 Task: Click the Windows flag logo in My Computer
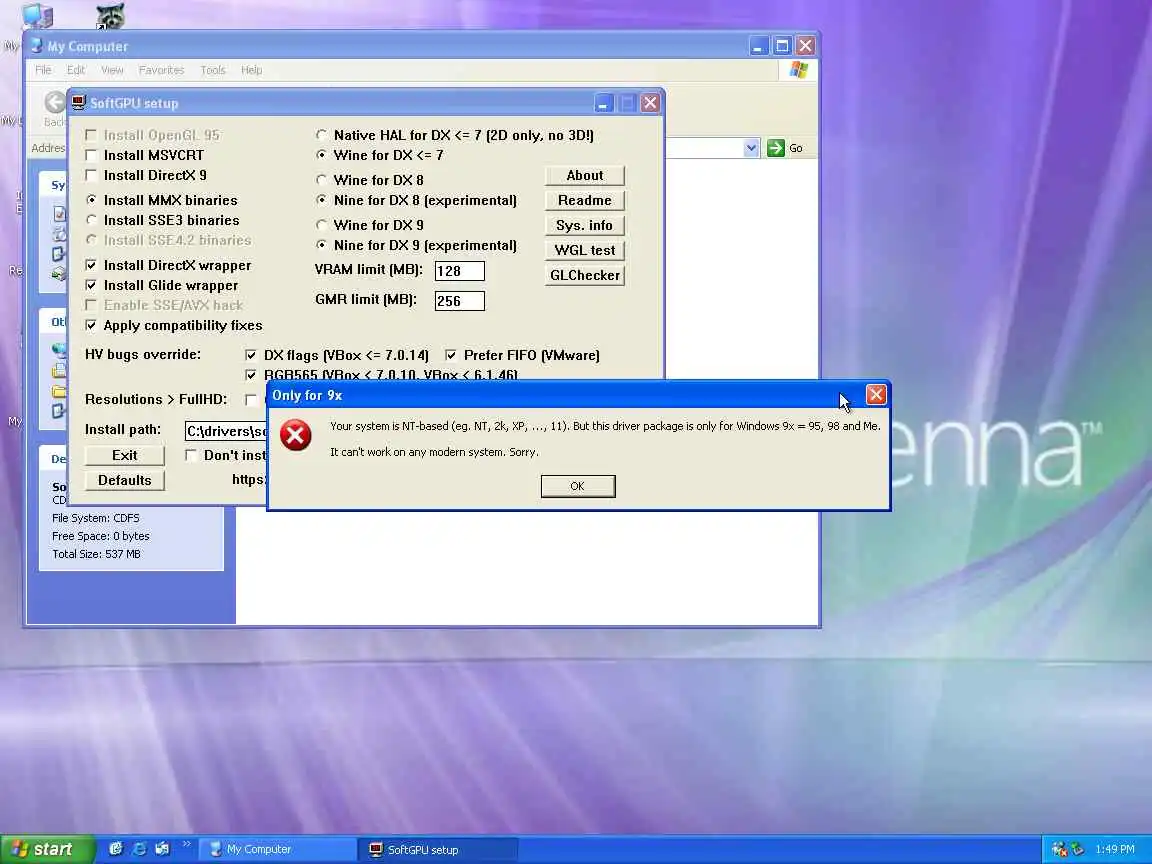(799, 70)
